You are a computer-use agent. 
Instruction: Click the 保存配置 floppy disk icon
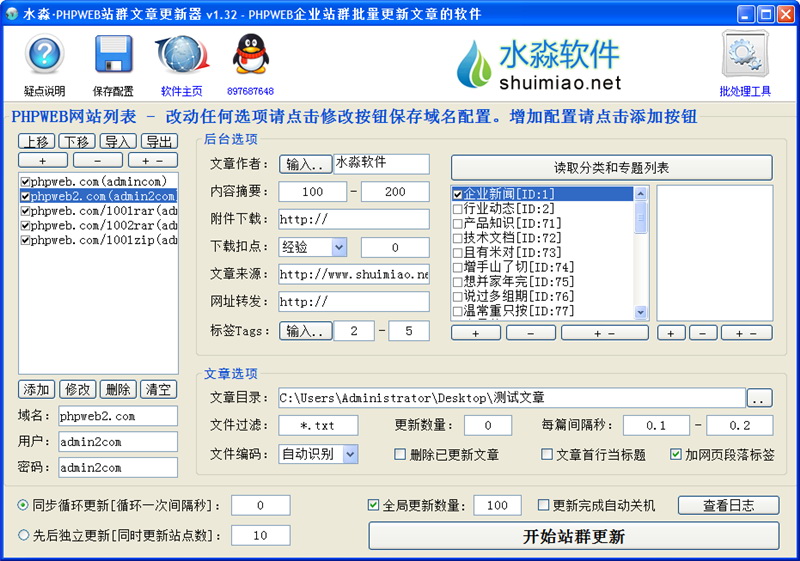click(113, 55)
